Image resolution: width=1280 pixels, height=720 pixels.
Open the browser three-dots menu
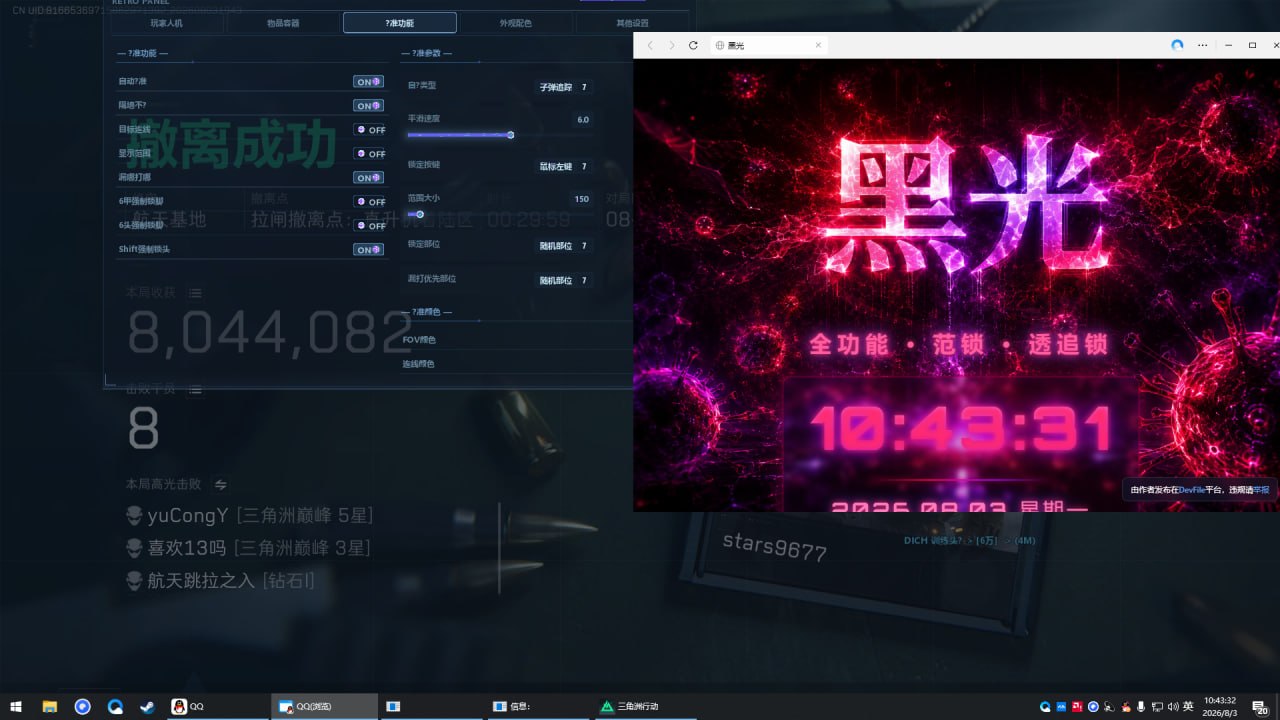(1203, 45)
